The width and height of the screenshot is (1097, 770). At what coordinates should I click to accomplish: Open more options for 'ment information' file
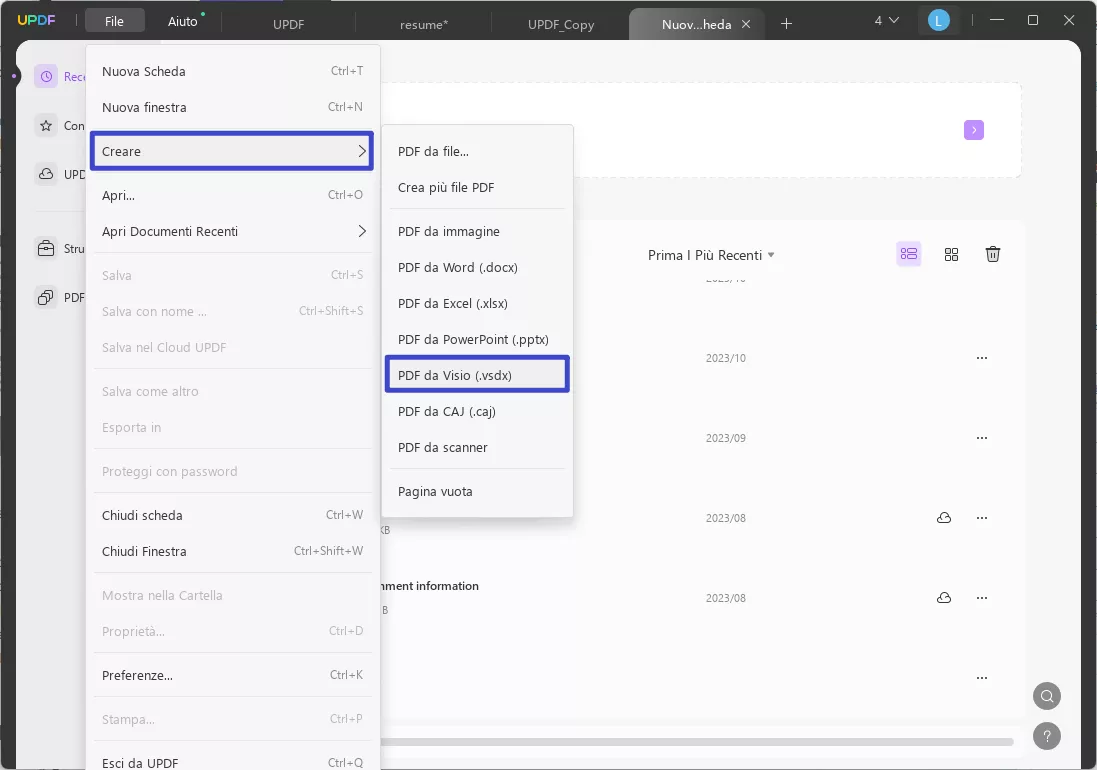(982, 598)
